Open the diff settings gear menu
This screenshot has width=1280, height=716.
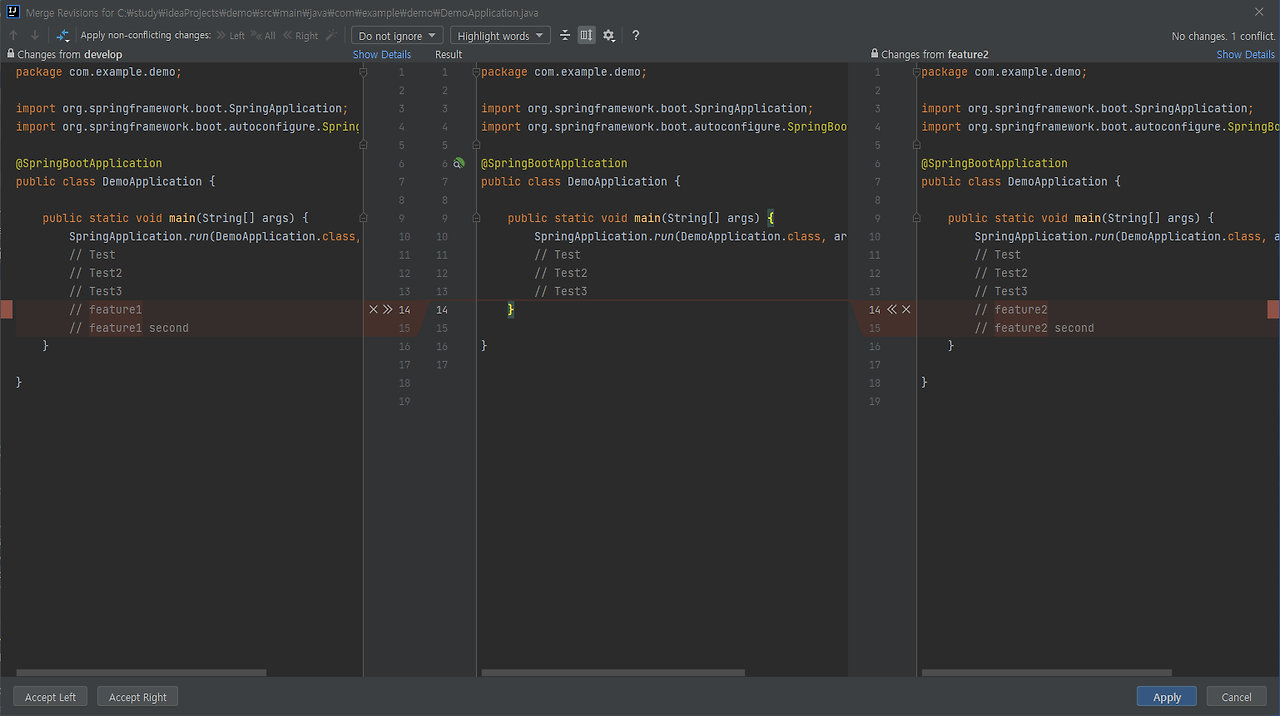(x=608, y=35)
